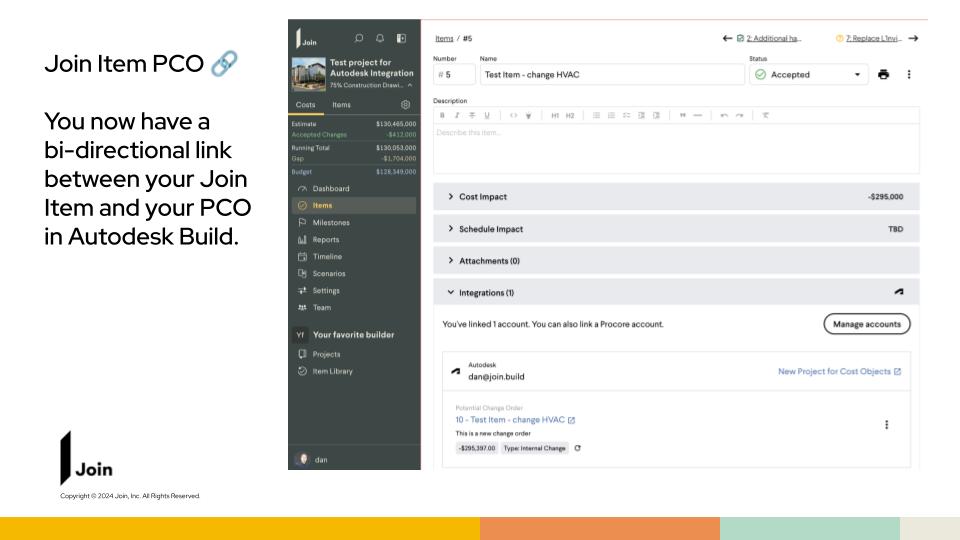Open Timeline in sidebar navigation
960x540 pixels.
[x=354, y=257]
